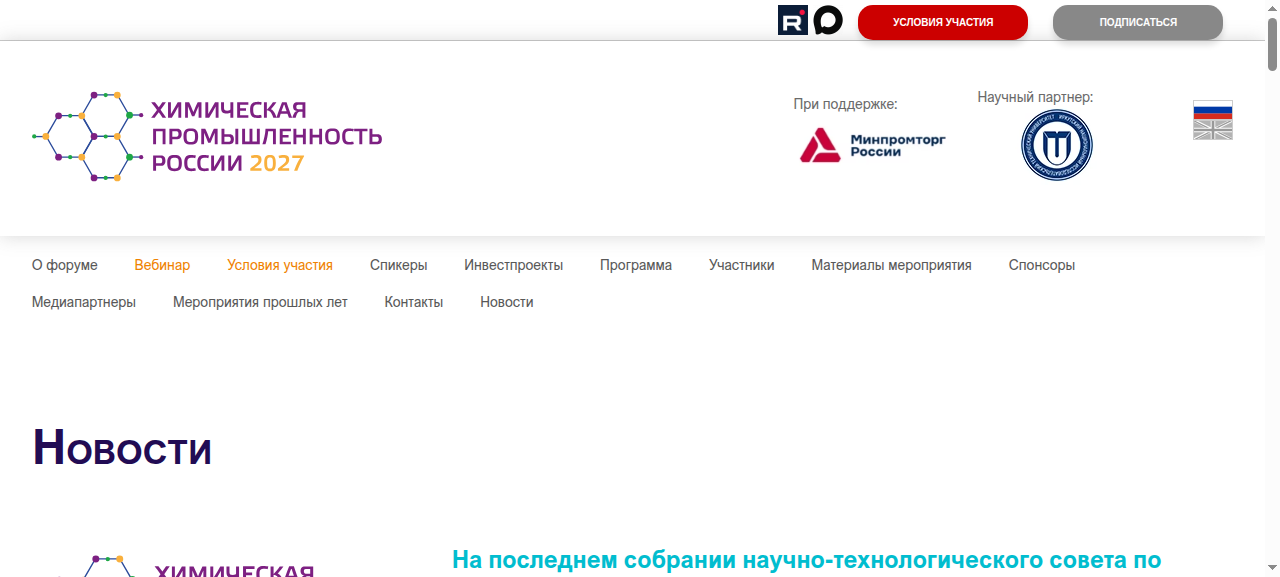Open the О форуме menu item
The image size is (1280, 577).
(x=65, y=265)
